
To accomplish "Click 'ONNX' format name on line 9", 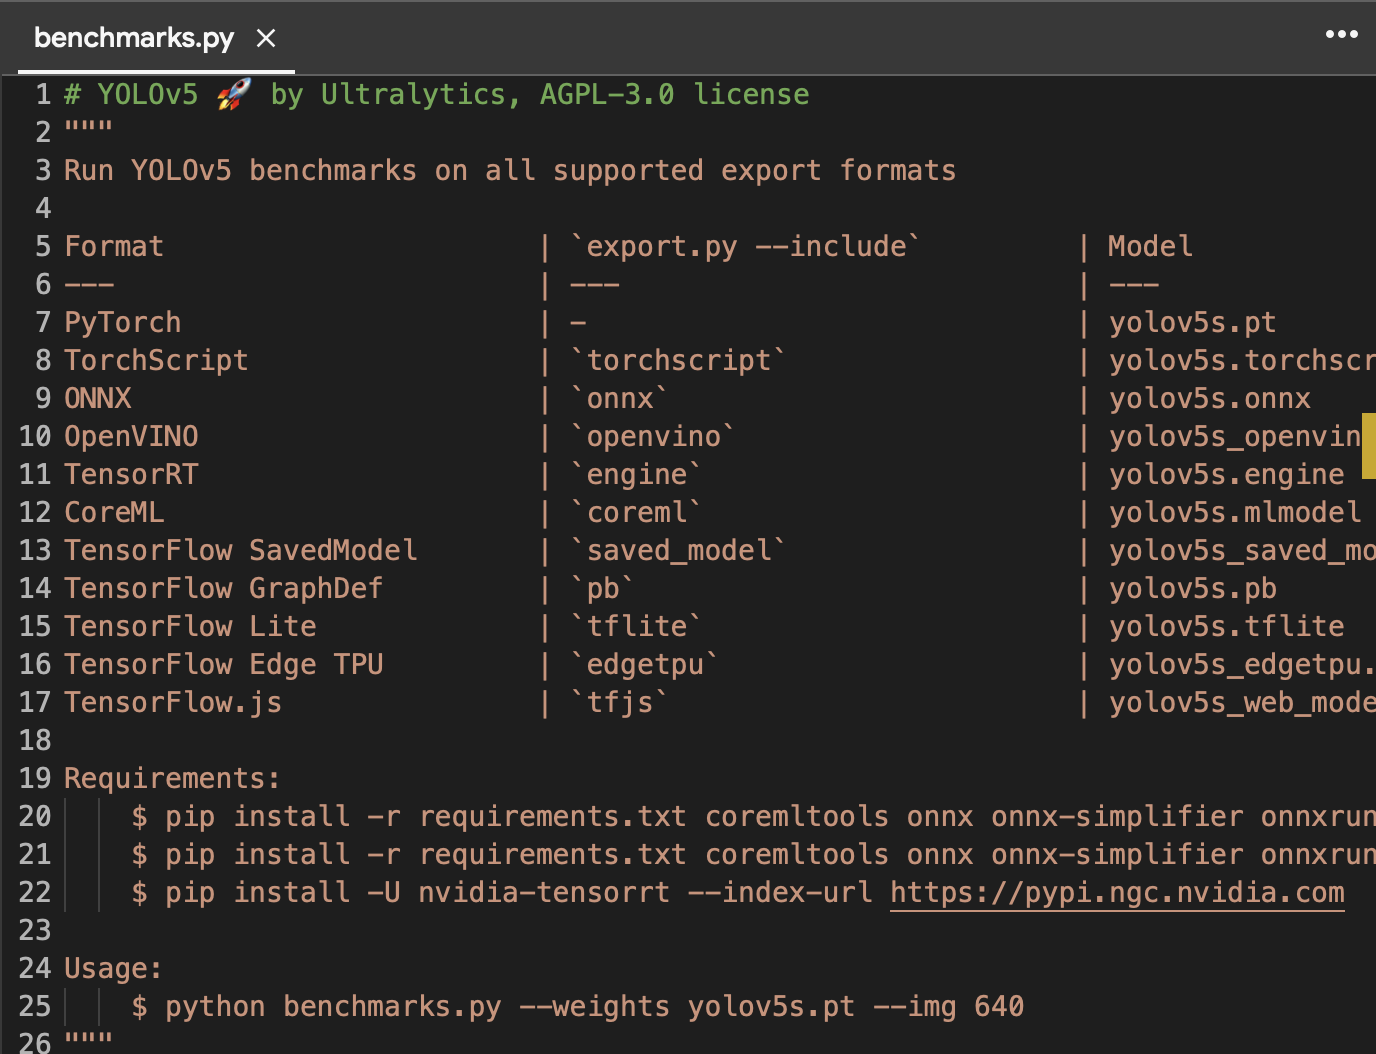I will coord(98,398).
